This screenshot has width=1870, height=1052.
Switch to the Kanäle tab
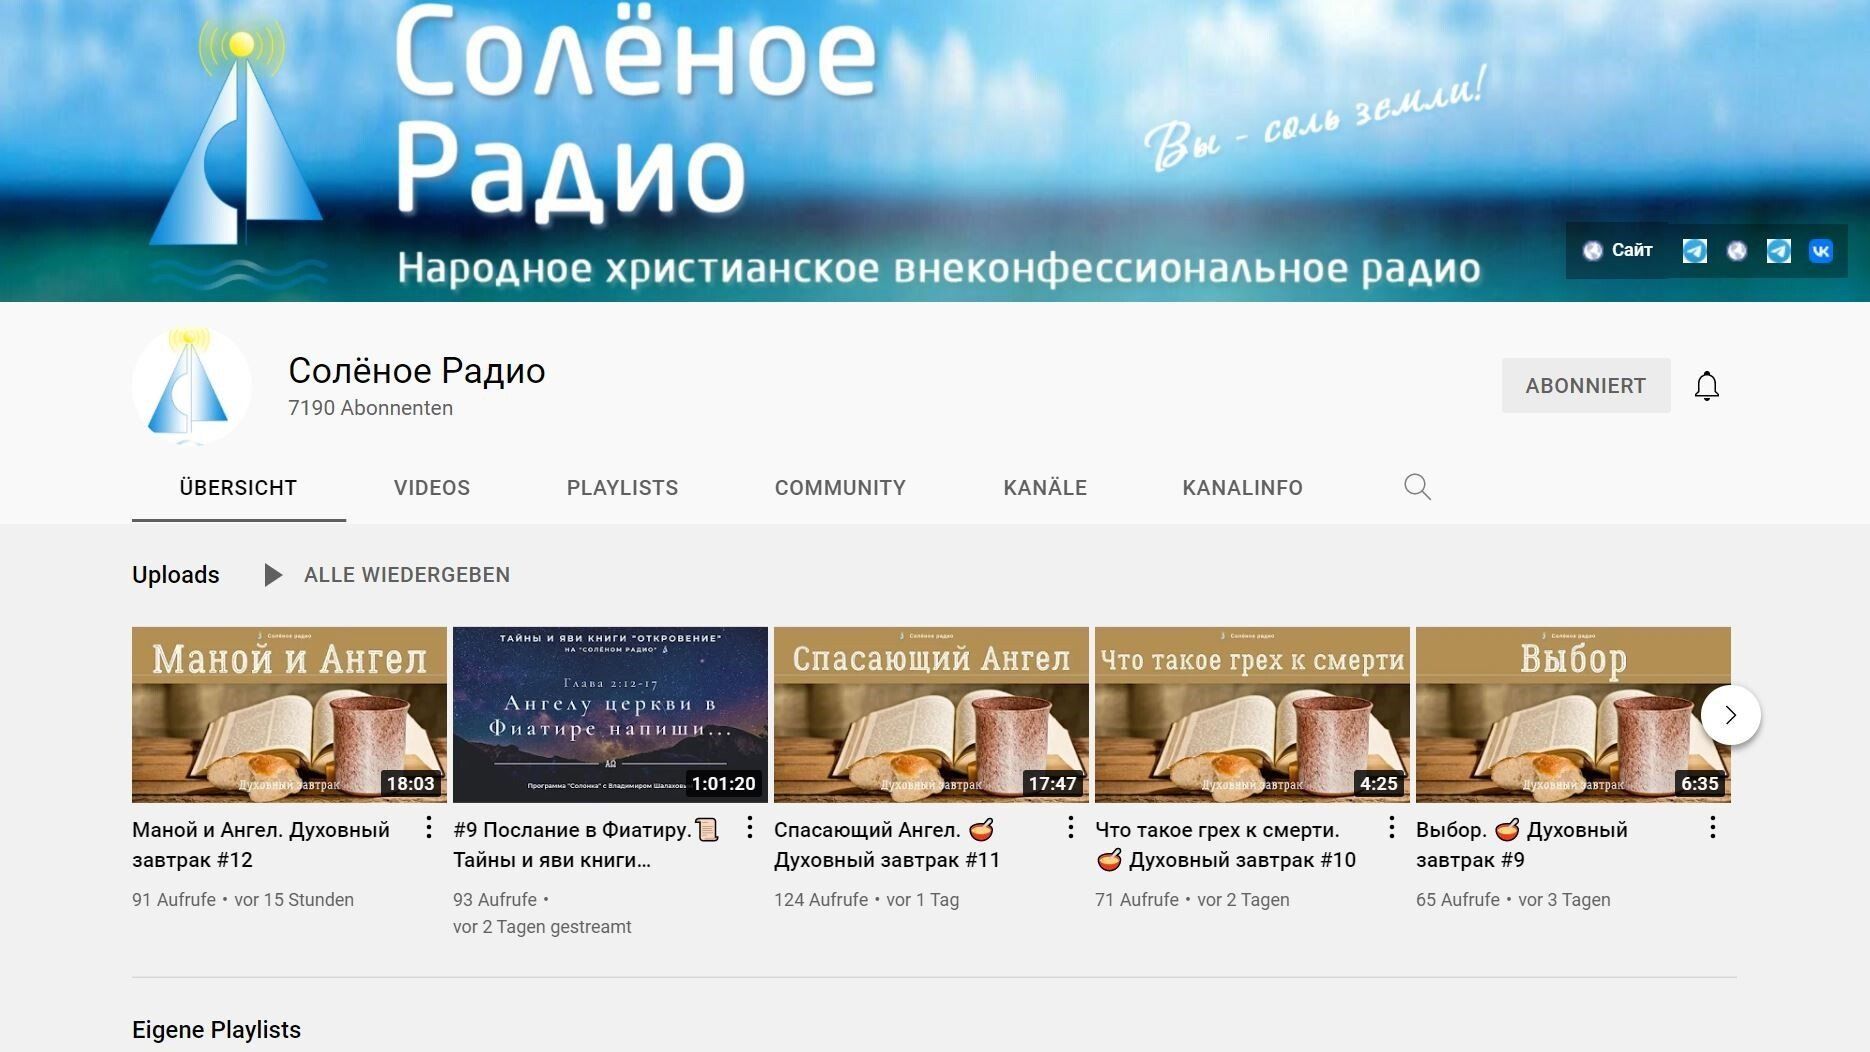[1045, 488]
